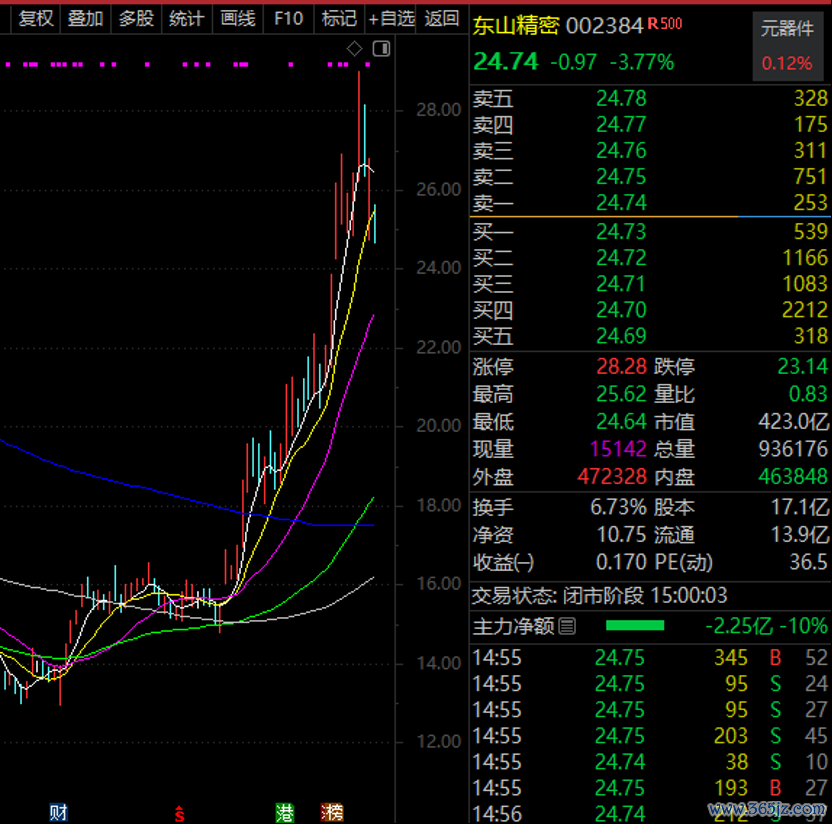Click the 财 financial marker icon
Image resolution: width=832 pixels, height=824 pixels.
[x=58, y=812]
